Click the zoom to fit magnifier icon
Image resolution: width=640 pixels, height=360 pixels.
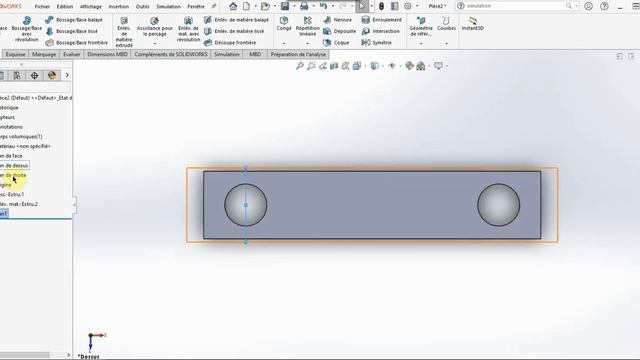300,66
